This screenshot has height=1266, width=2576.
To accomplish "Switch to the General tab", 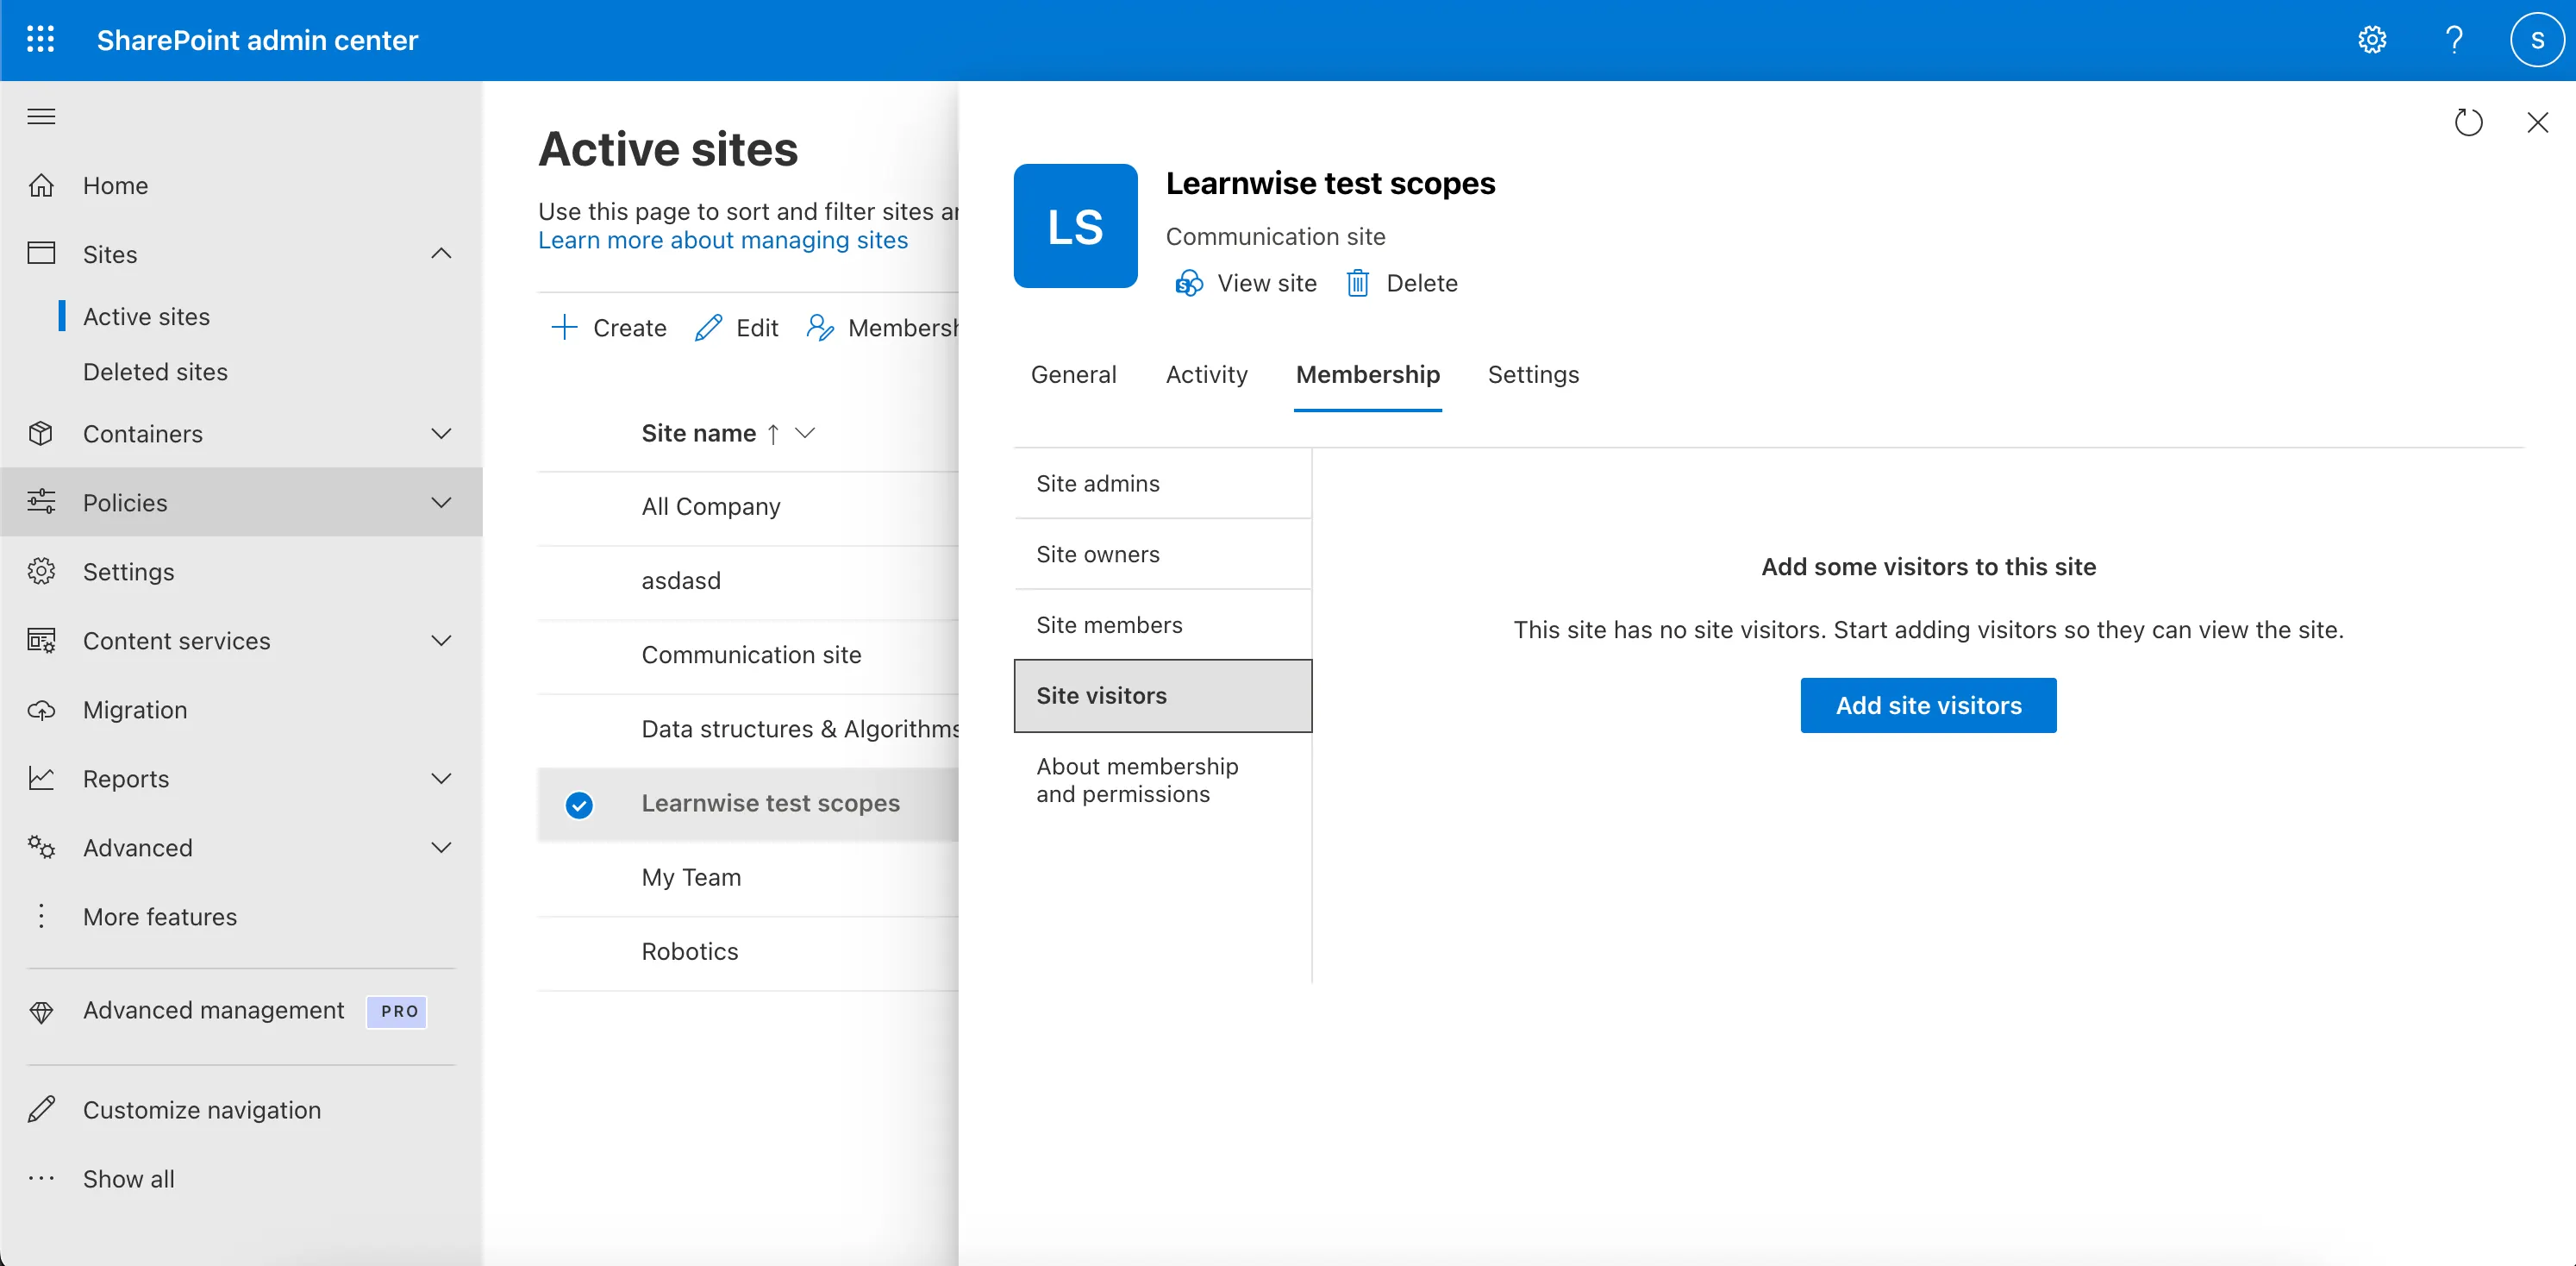I will (x=1073, y=375).
